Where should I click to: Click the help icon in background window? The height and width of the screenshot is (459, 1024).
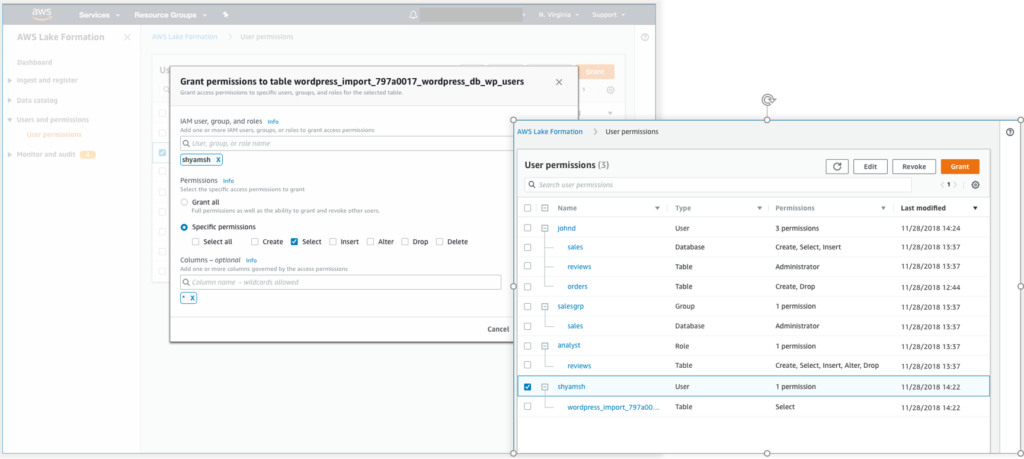645,37
